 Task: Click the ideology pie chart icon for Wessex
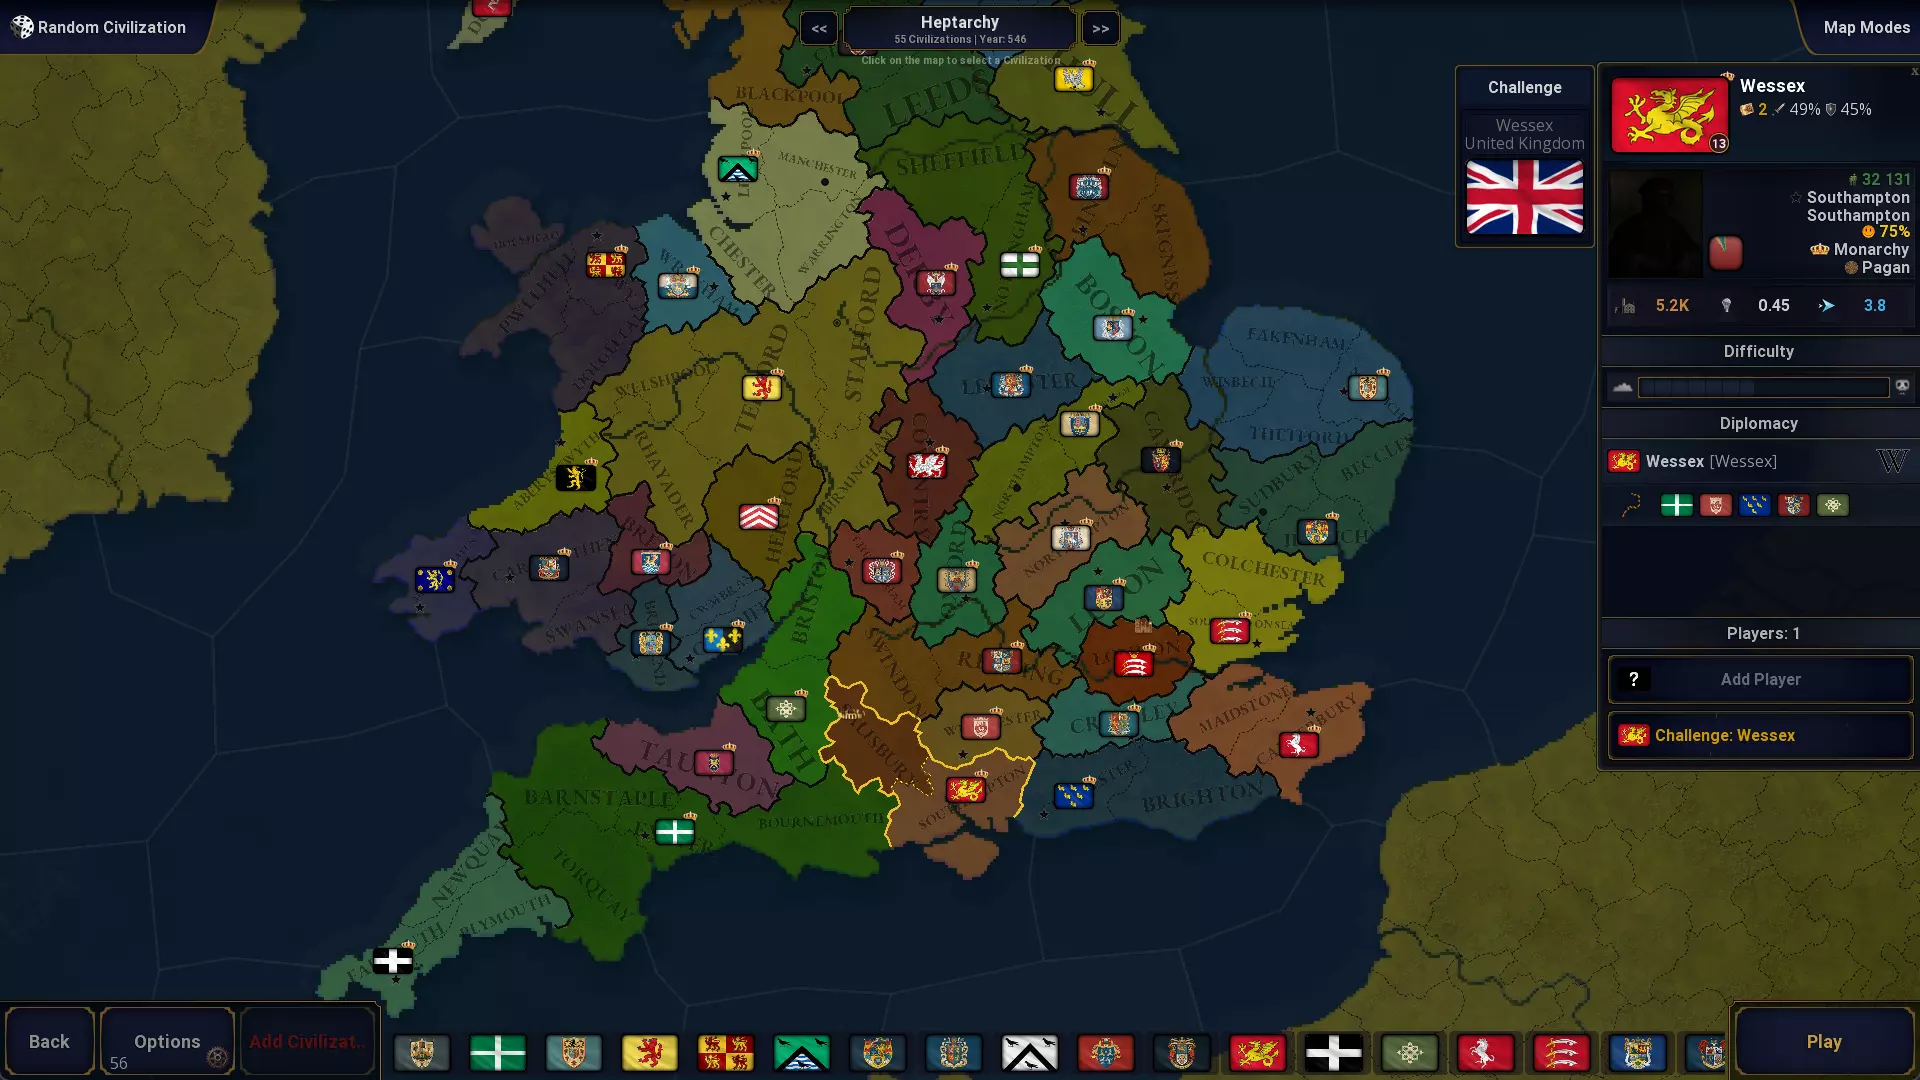1725,253
